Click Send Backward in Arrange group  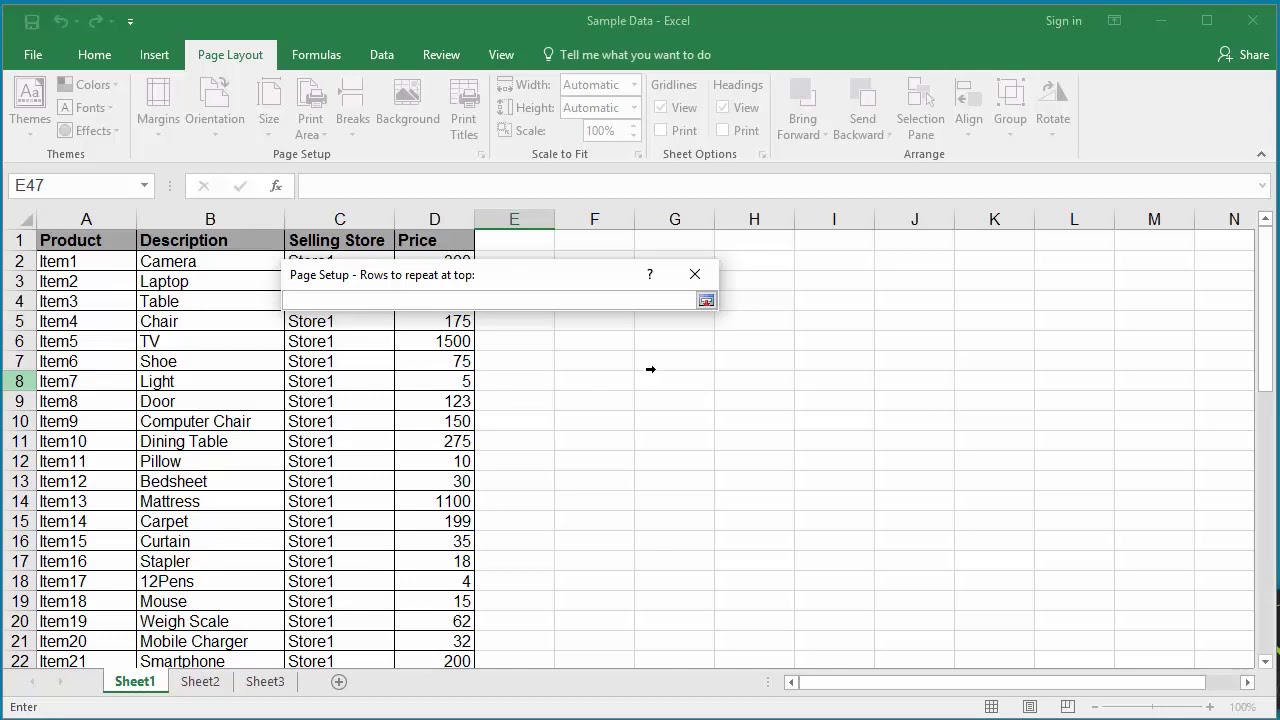(x=863, y=108)
